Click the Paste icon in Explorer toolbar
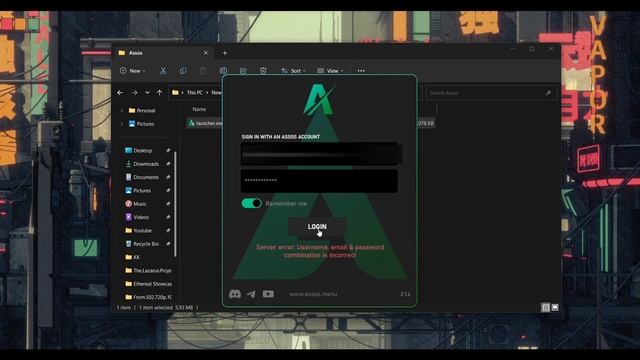Viewport: 640px width, 360px height. coord(203,71)
